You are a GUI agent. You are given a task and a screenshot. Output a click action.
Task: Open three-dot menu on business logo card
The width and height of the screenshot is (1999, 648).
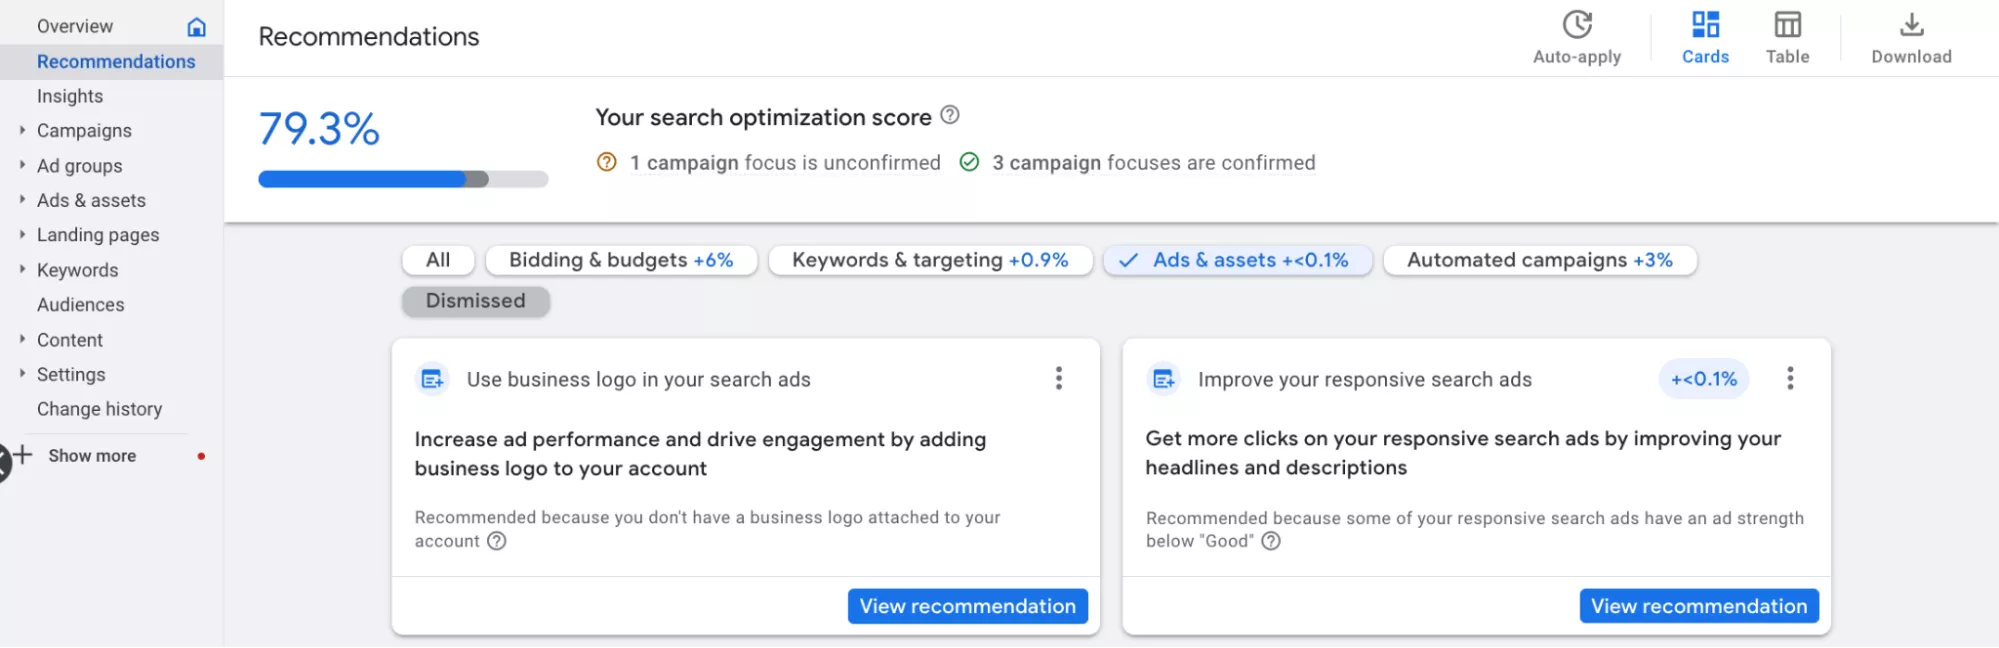coord(1059,378)
